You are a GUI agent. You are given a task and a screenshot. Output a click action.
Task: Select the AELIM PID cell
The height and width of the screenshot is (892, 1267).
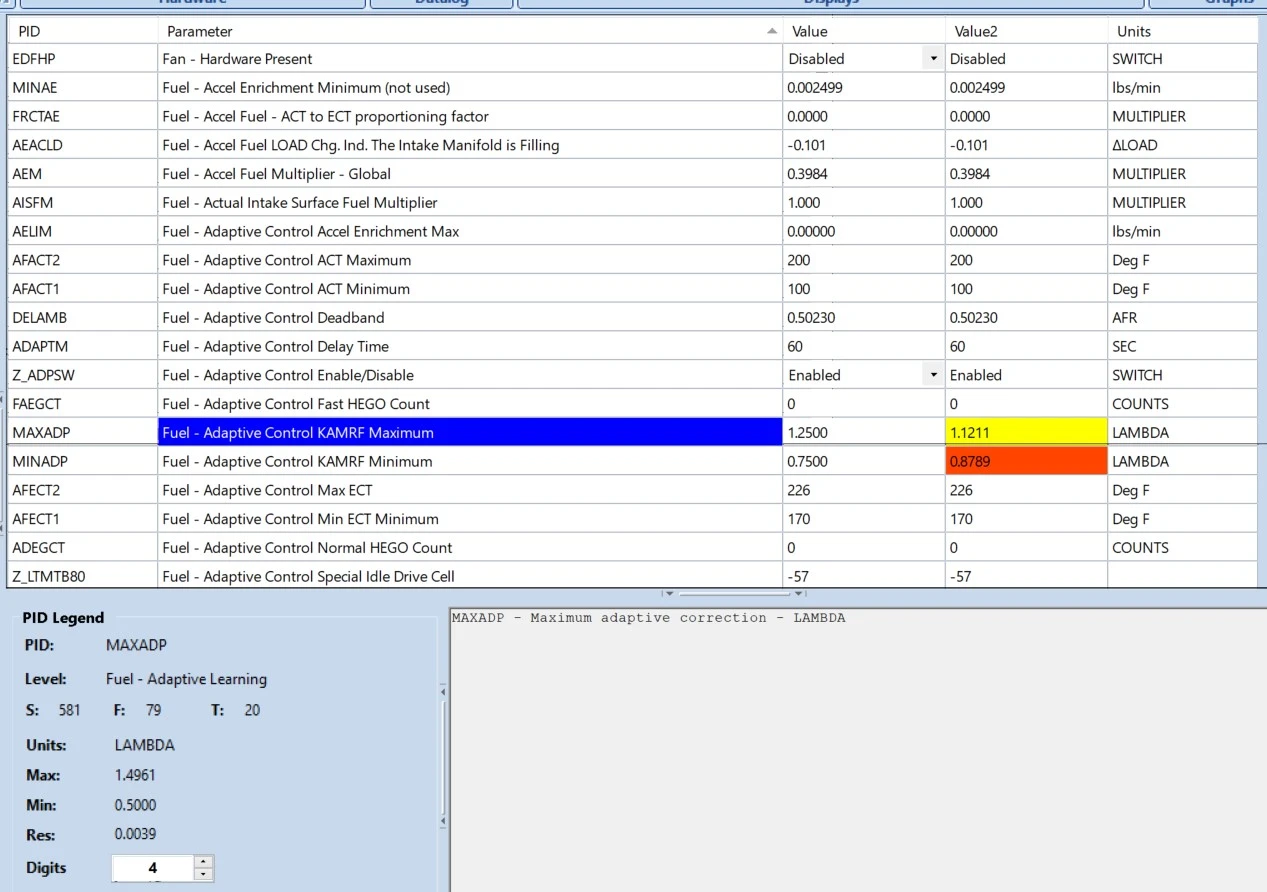point(83,231)
